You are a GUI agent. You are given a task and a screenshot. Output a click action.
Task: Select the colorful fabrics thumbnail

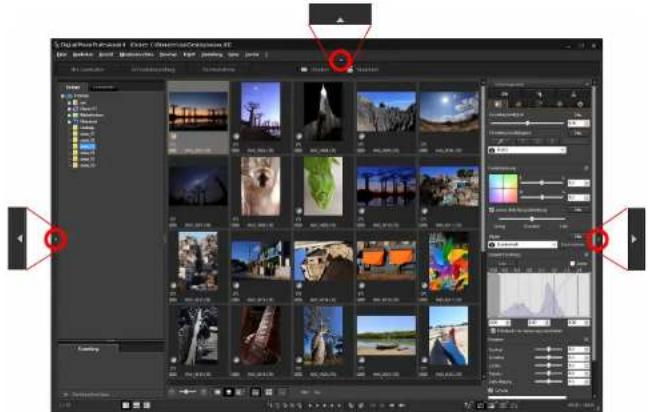pyautogui.click(x=448, y=262)
